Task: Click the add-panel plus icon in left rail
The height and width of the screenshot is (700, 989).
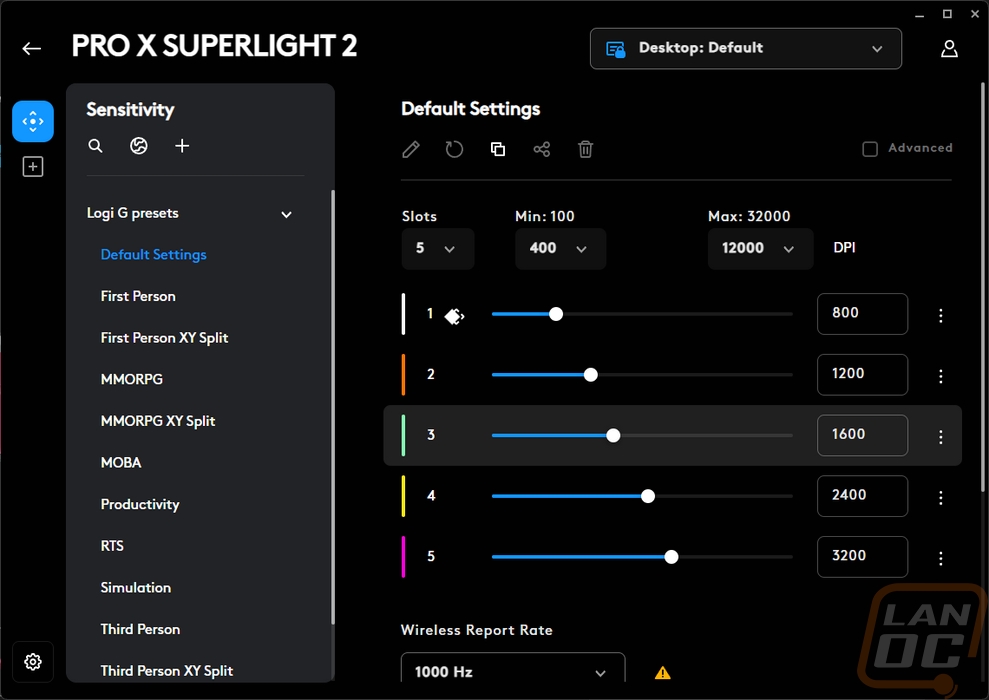Action: (x=33, y=167)
